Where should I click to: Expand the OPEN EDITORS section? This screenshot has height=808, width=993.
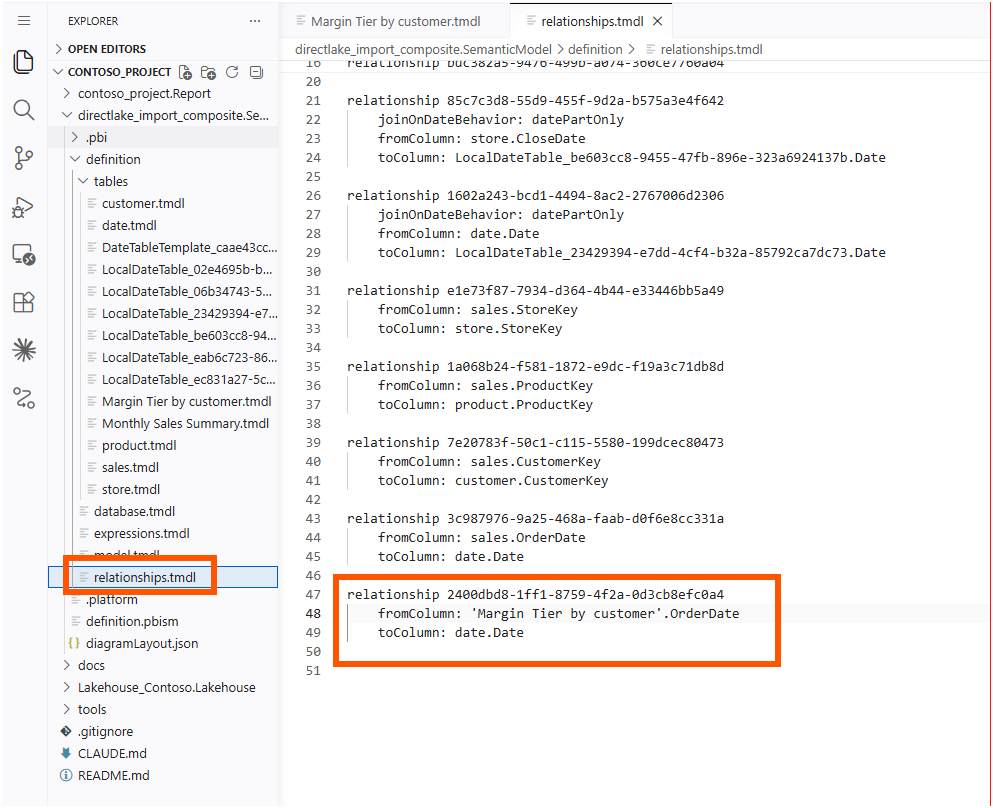(106, 49)
